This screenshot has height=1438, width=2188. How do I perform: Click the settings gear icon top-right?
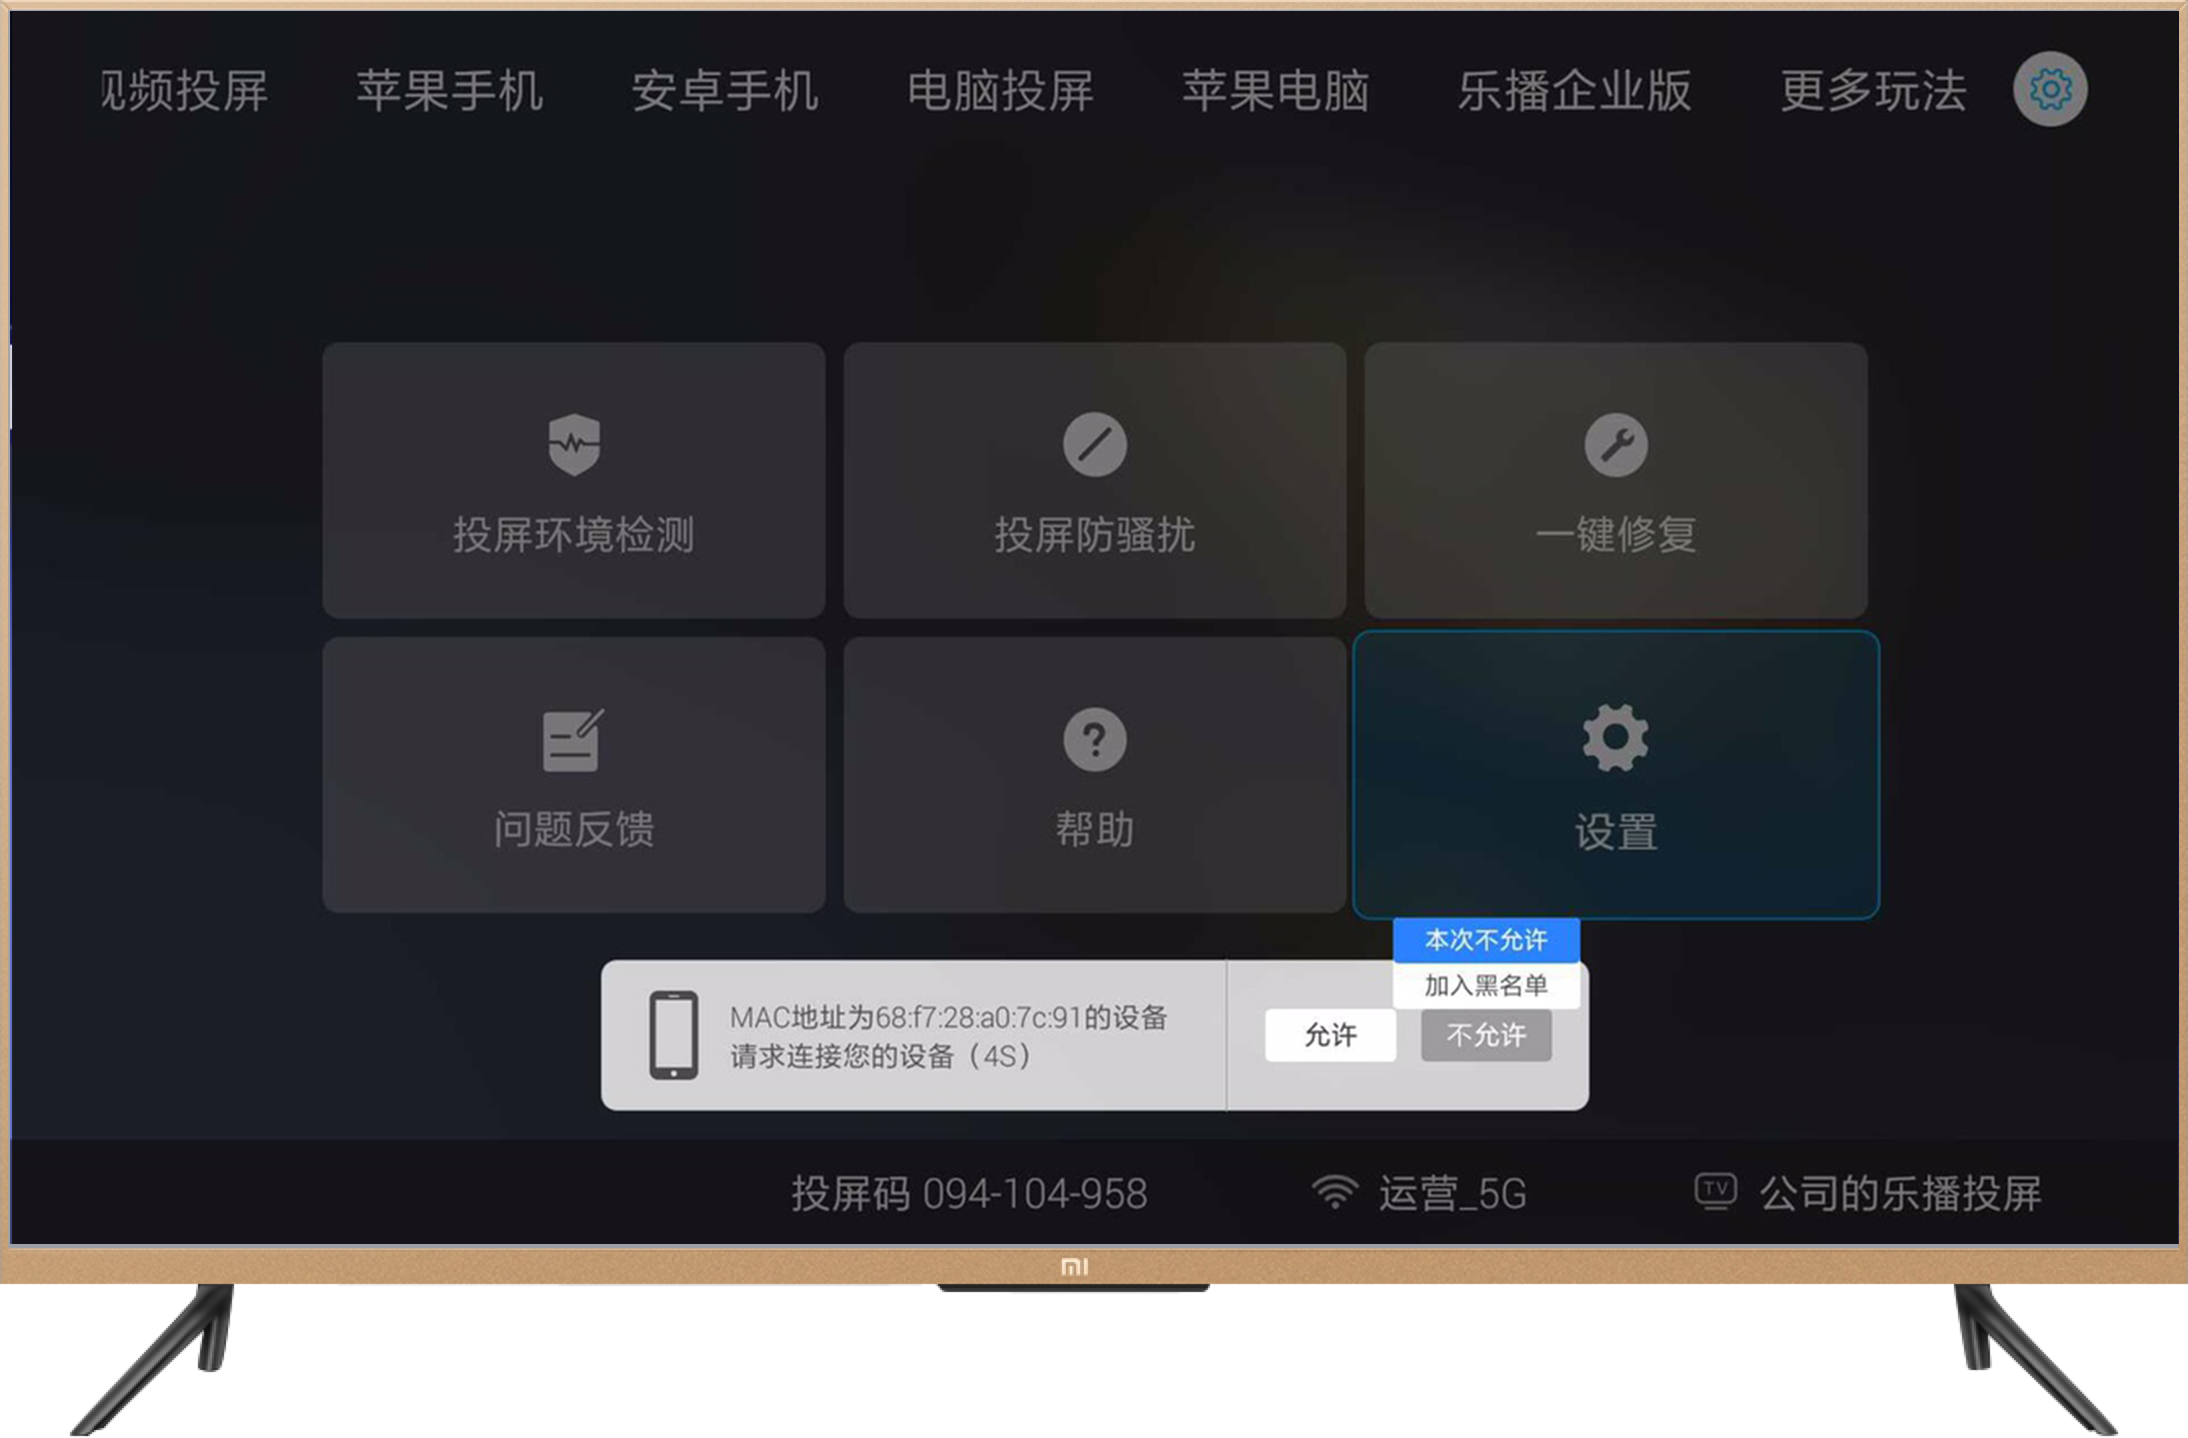[x=2050, y=90]
